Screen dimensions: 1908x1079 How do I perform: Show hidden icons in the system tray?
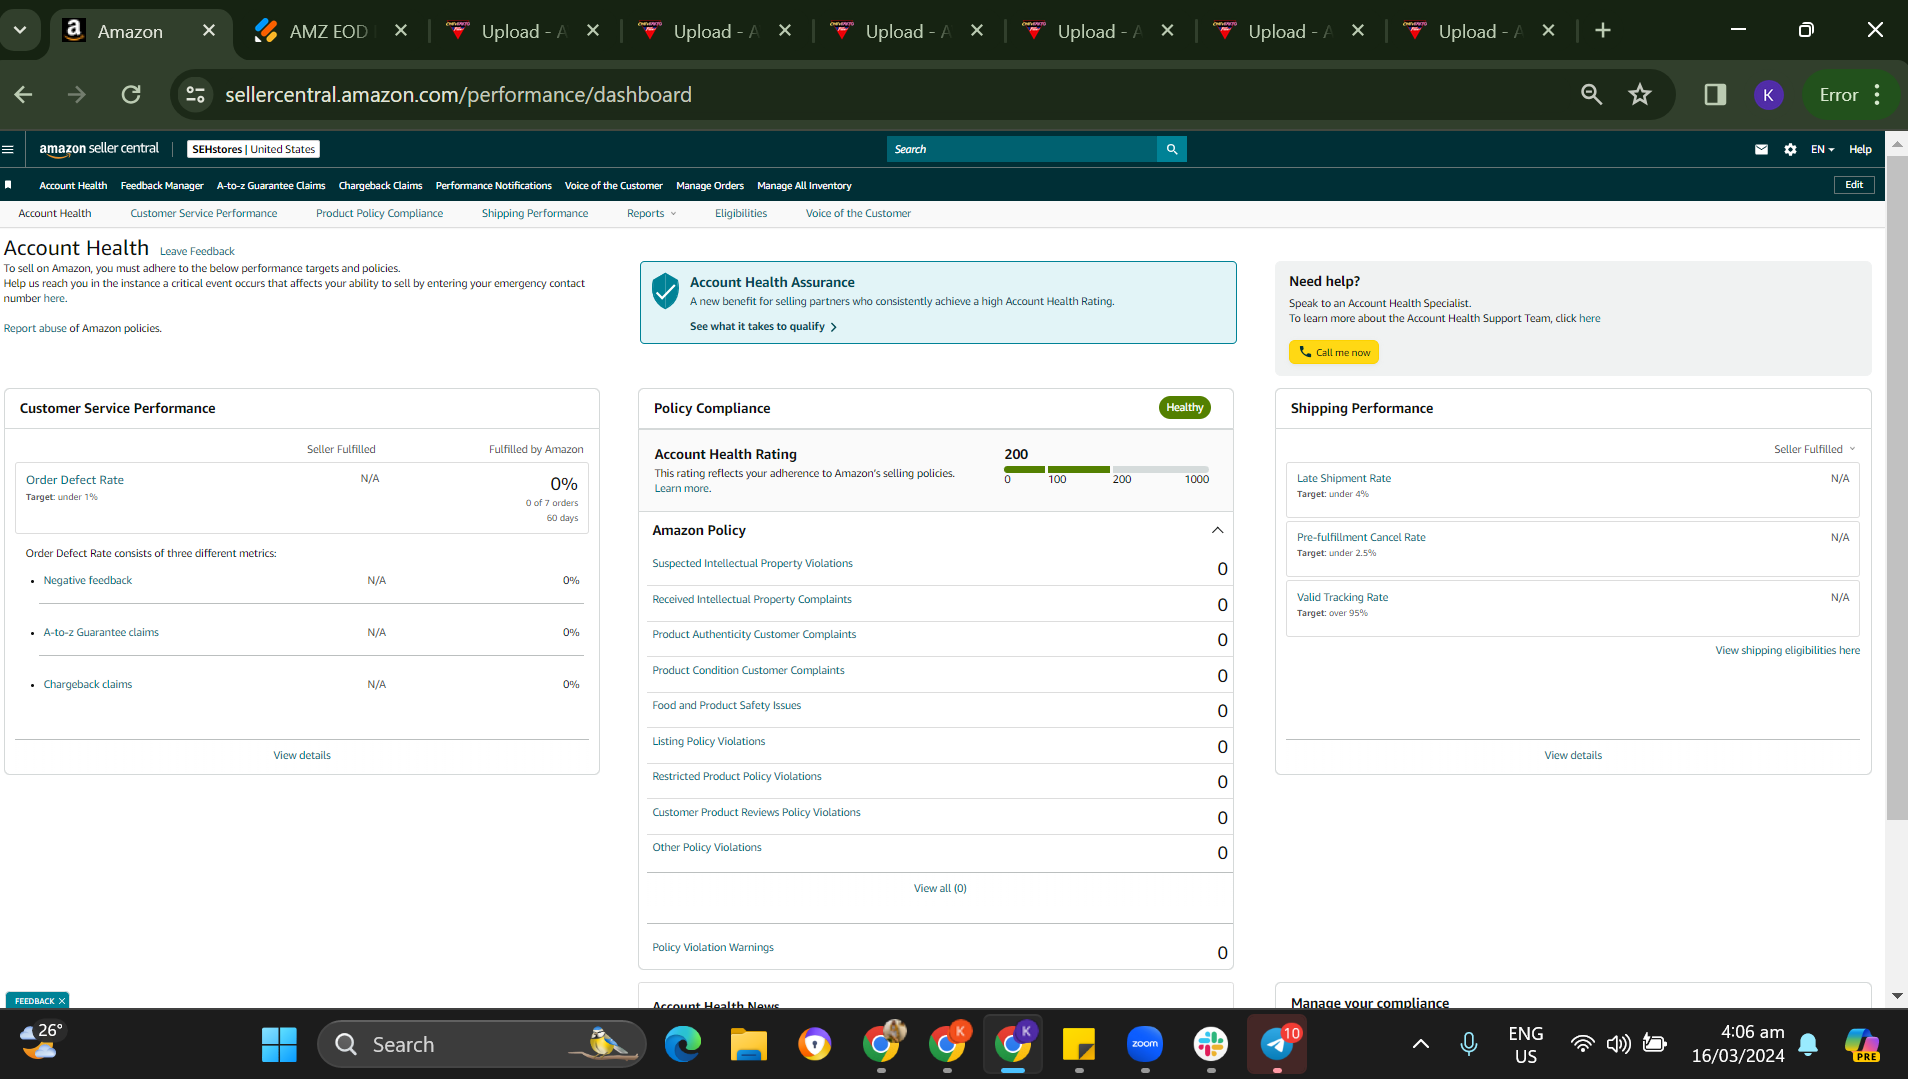(1420, 1045)
